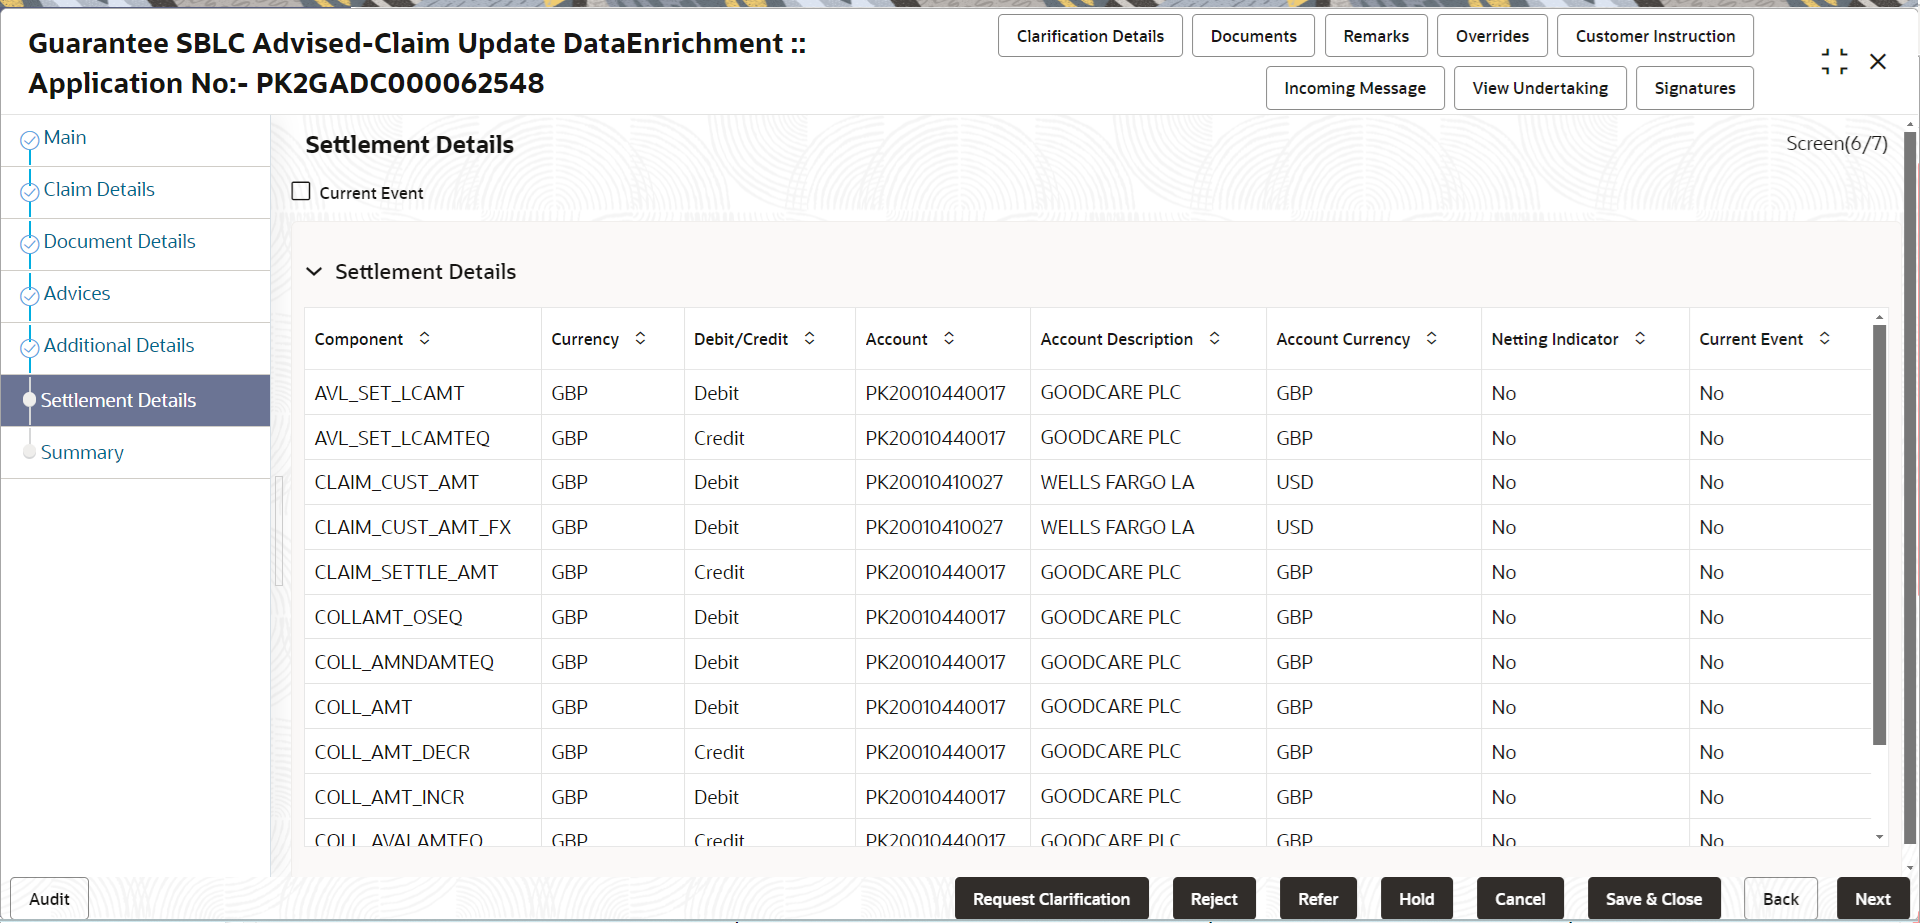Click the table scrollbar down arrow
Screen dimensions: 1920x923
point(1880,837)
